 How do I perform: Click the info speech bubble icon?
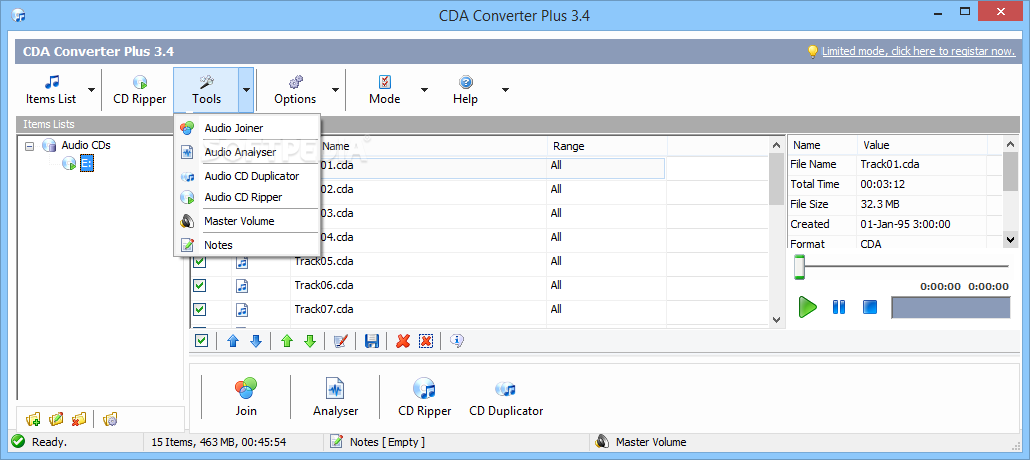457,340
